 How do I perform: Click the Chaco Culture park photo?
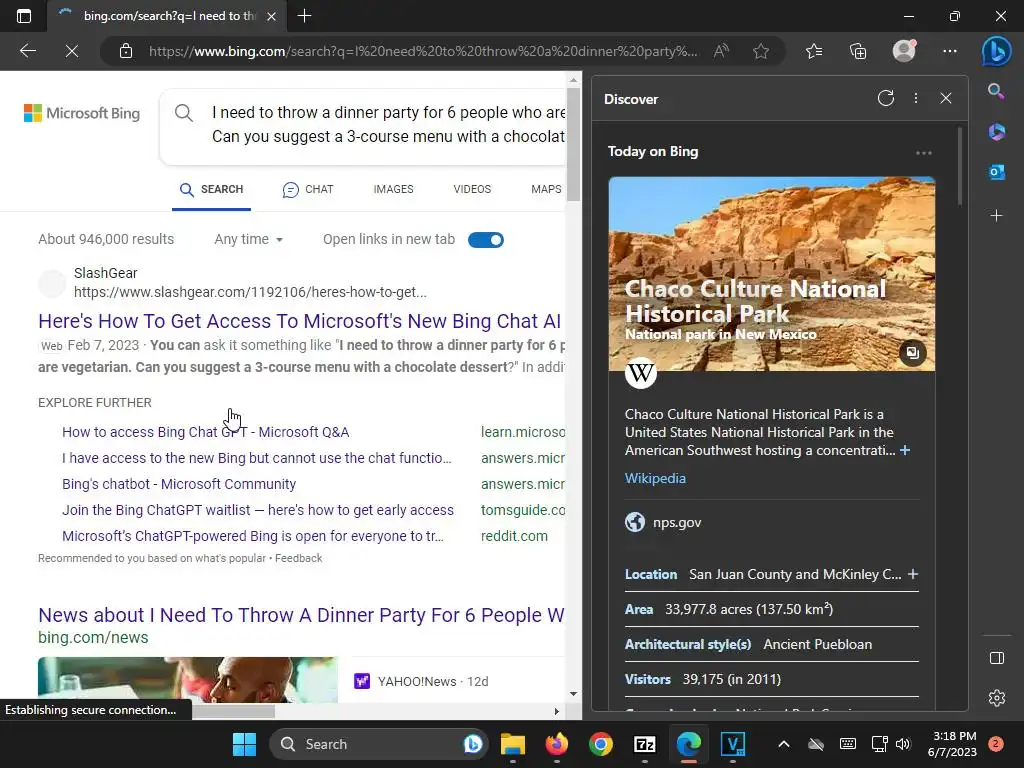[x=771, y=274]
